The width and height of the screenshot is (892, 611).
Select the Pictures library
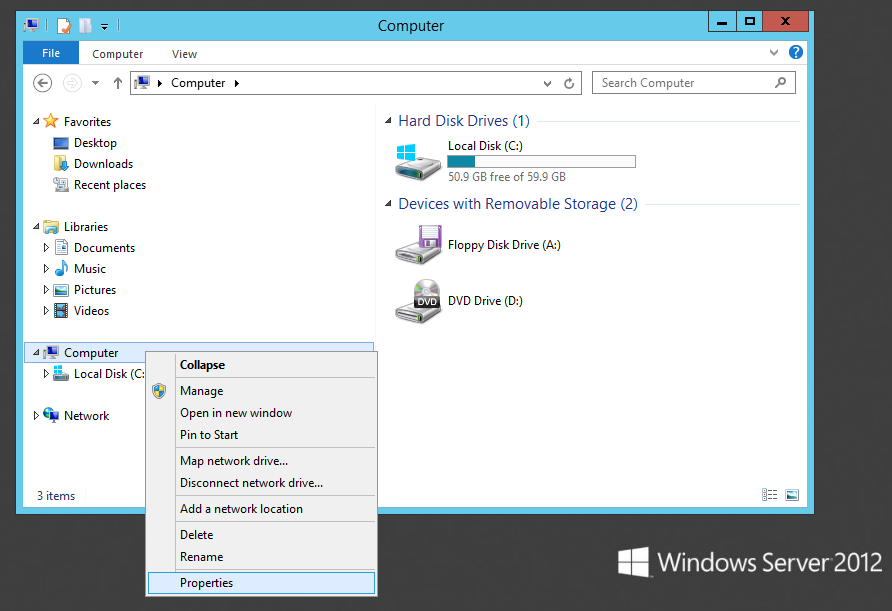point(94,290)
